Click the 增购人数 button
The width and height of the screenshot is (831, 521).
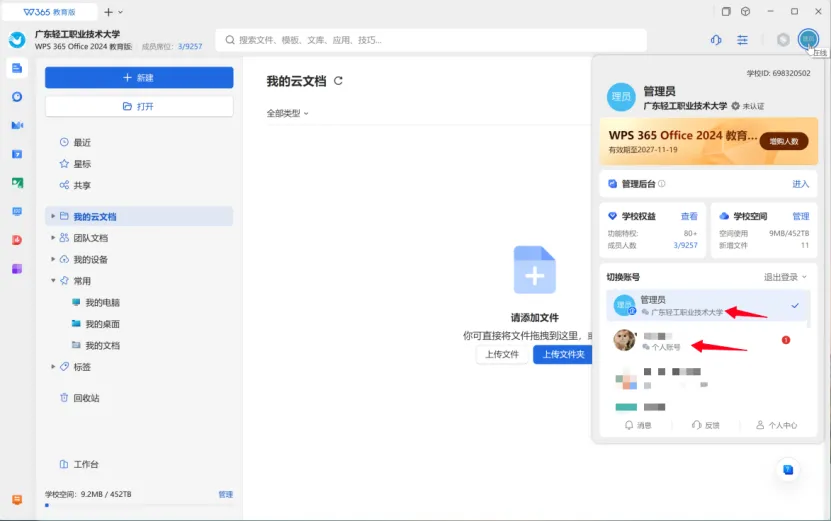(x=784, y=141)
